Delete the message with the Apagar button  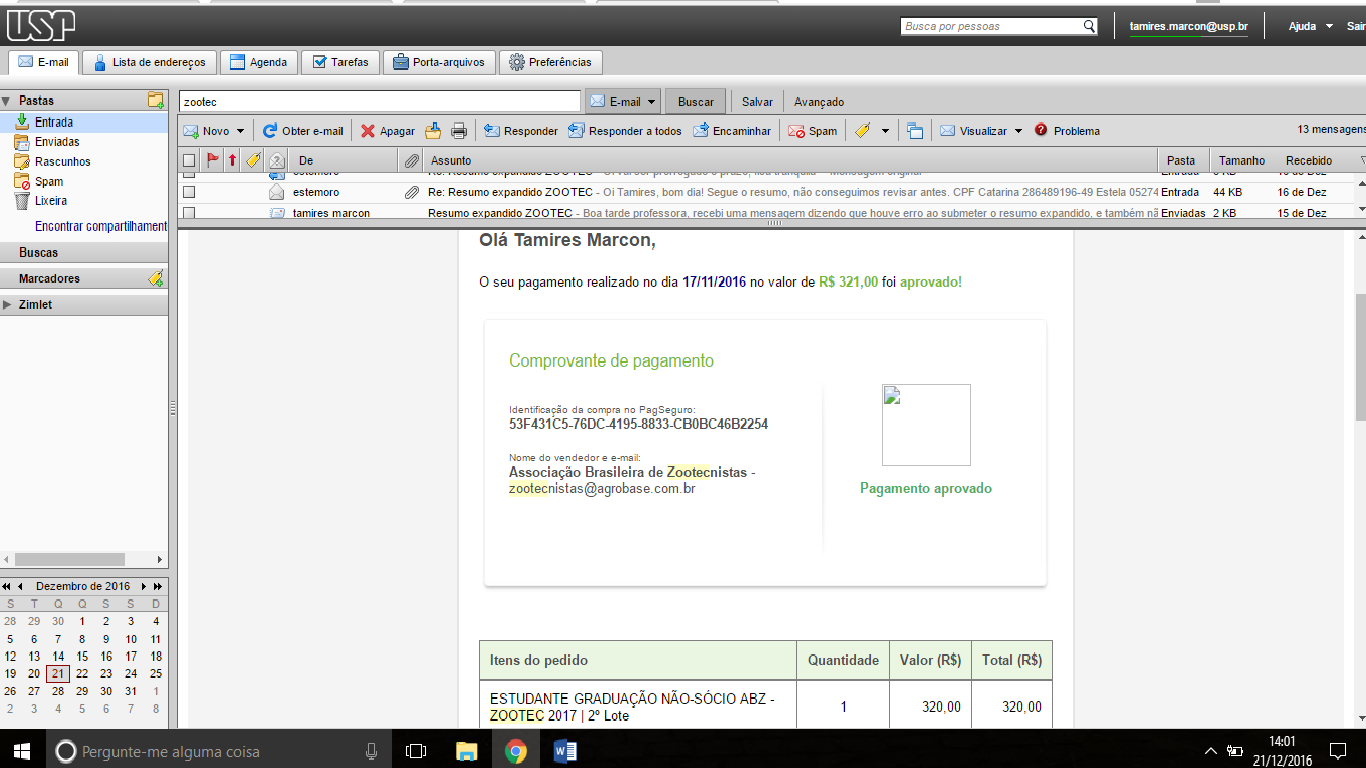pyautogui.click(x=387, y=131)
